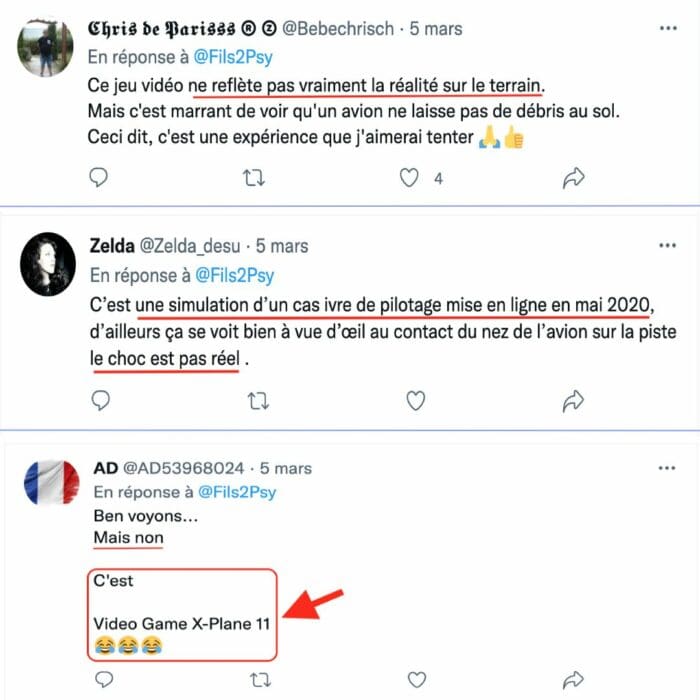The image size is (700, 700).
Task: View Zelda's profile picture
Action: (48, 264)
